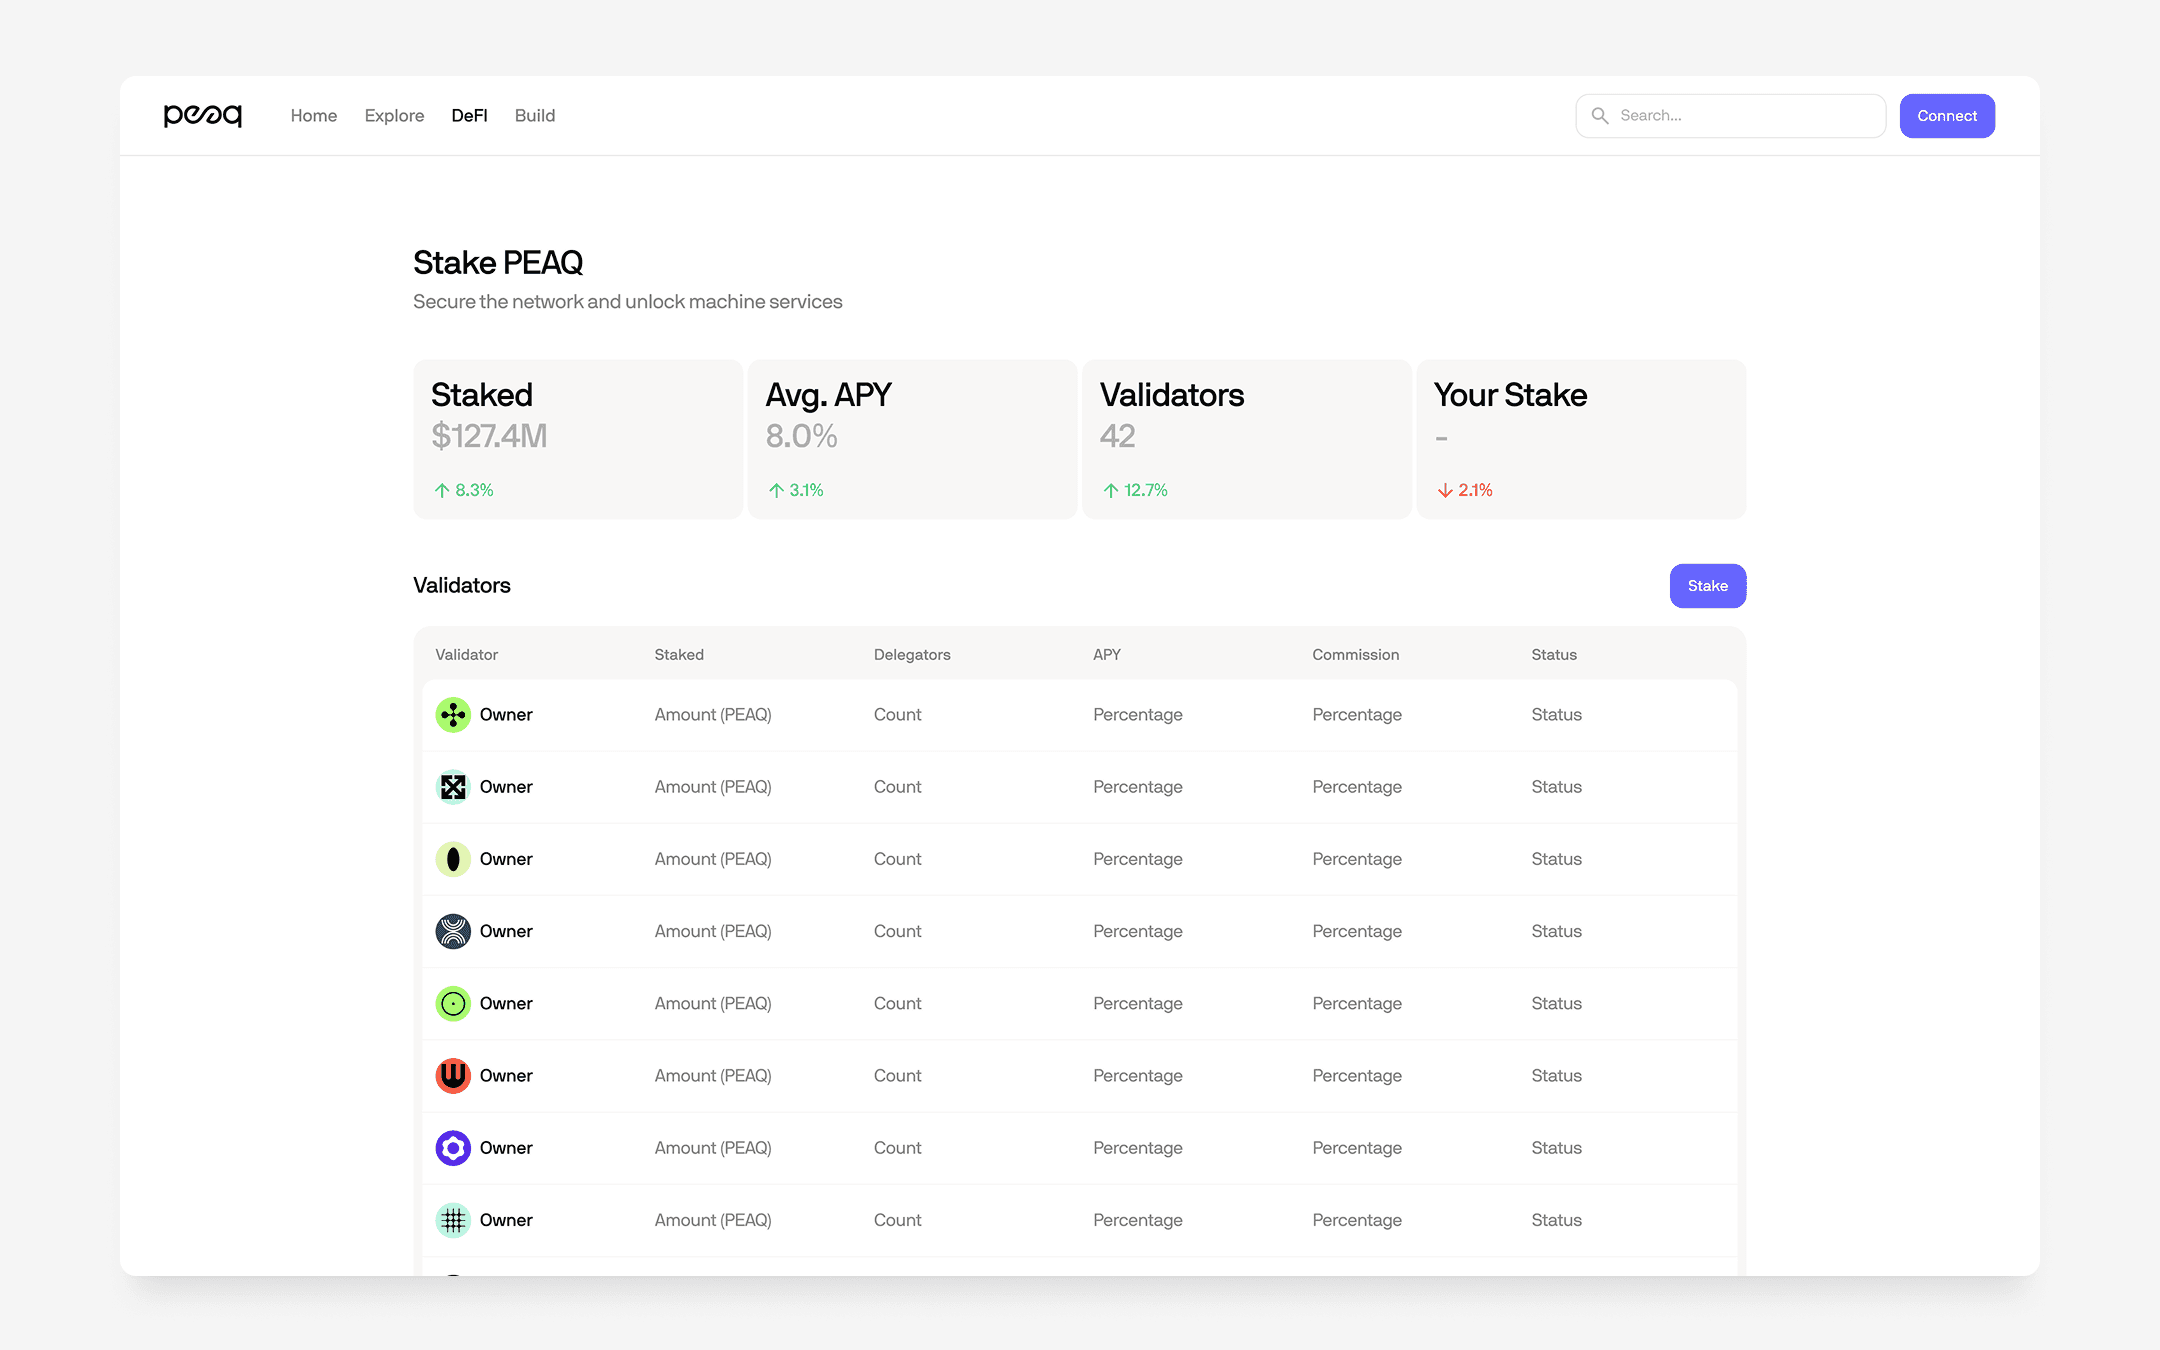
Task: Click the Stake button above the table
Action: [1708, 586]
